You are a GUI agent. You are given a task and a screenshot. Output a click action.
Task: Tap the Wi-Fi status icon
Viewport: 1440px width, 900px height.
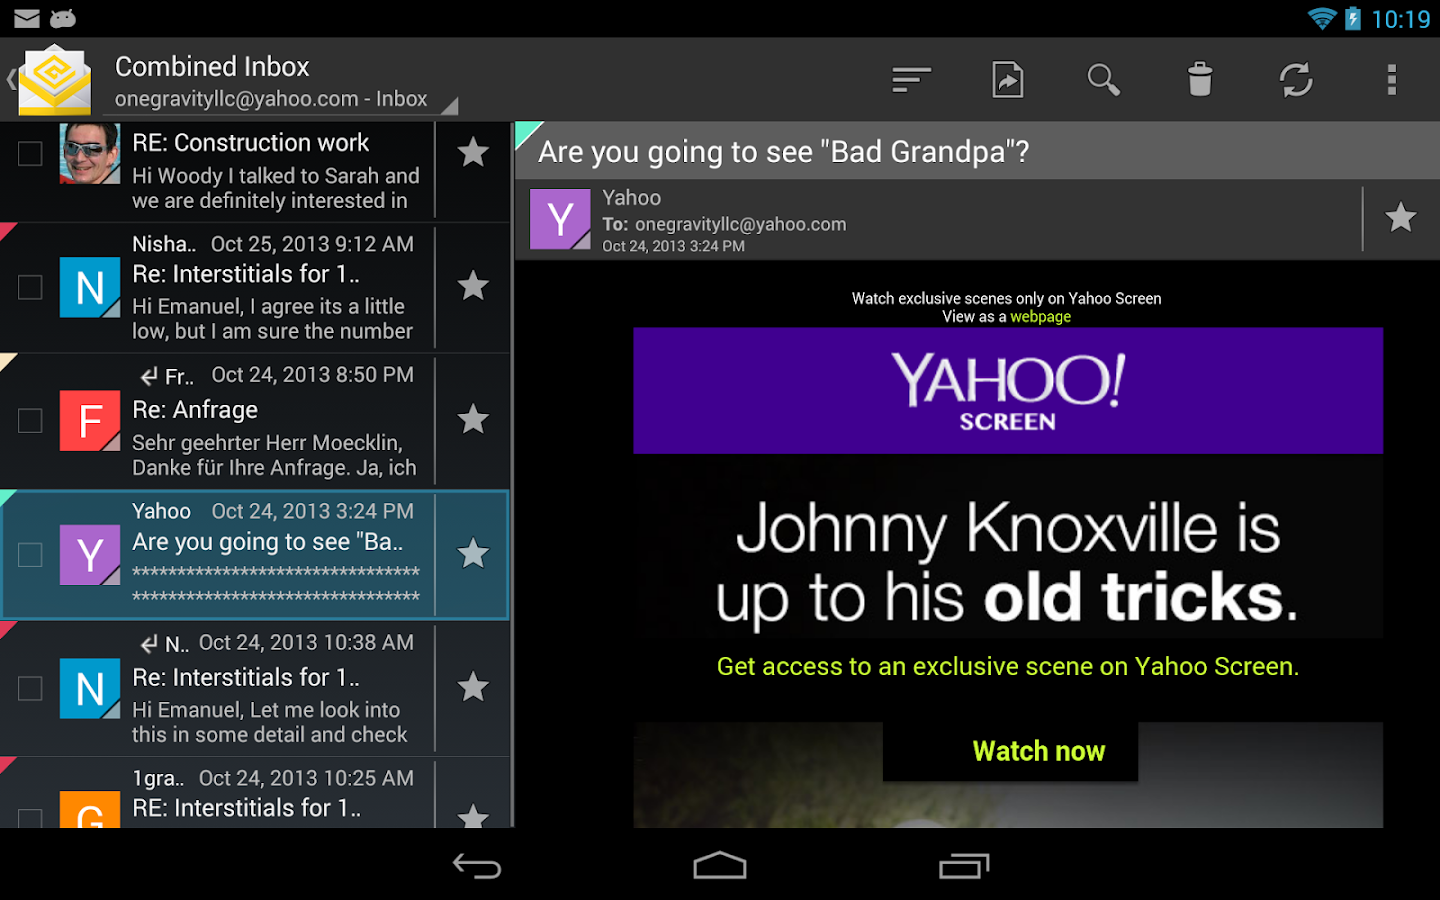[1322, 18]
